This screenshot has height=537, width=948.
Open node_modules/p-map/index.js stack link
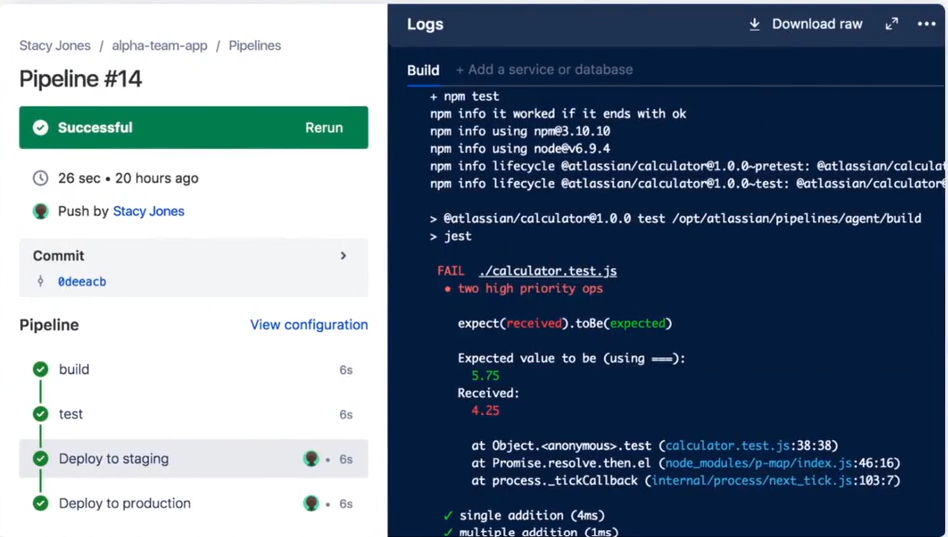[x=758, y=463]
